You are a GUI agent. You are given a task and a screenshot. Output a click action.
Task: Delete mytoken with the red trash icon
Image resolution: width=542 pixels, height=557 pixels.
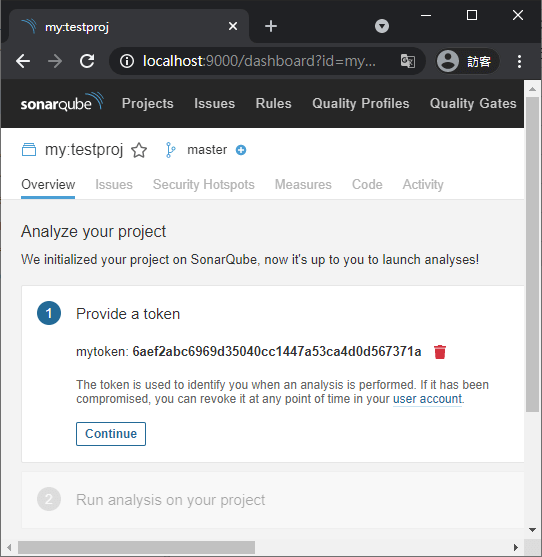coord(440,352)
